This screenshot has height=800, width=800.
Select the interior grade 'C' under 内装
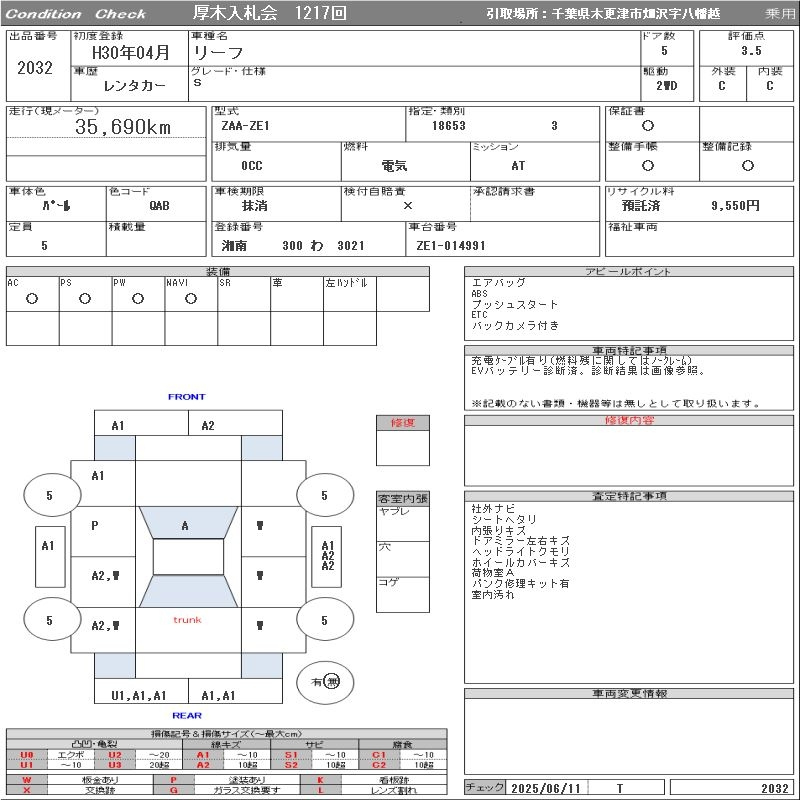click(769, 86)
